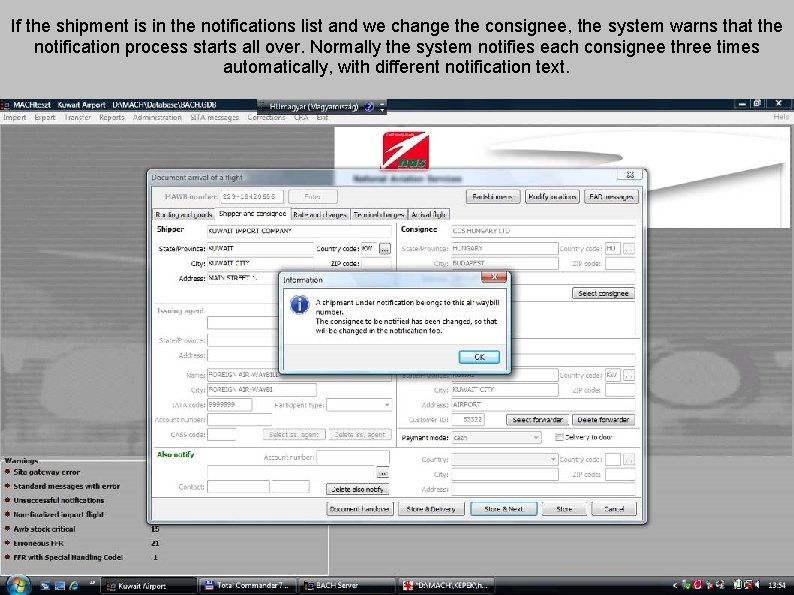Toggle the Delivery to door checkbox

pos(559,437)
